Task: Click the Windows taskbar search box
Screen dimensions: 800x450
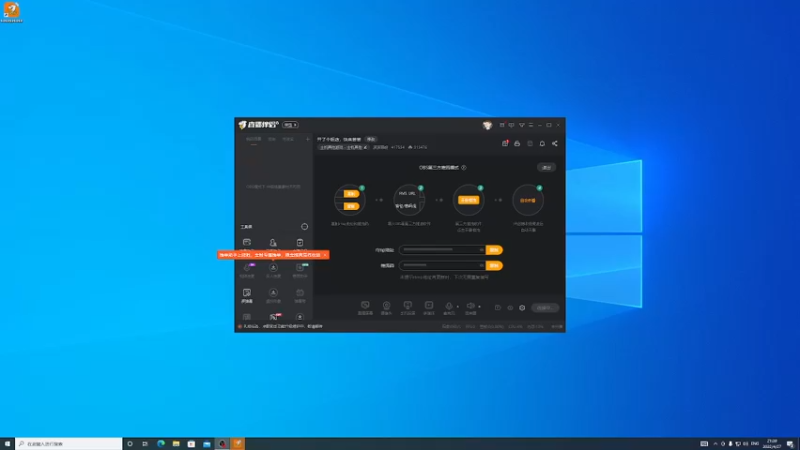Action: (68, 444)
